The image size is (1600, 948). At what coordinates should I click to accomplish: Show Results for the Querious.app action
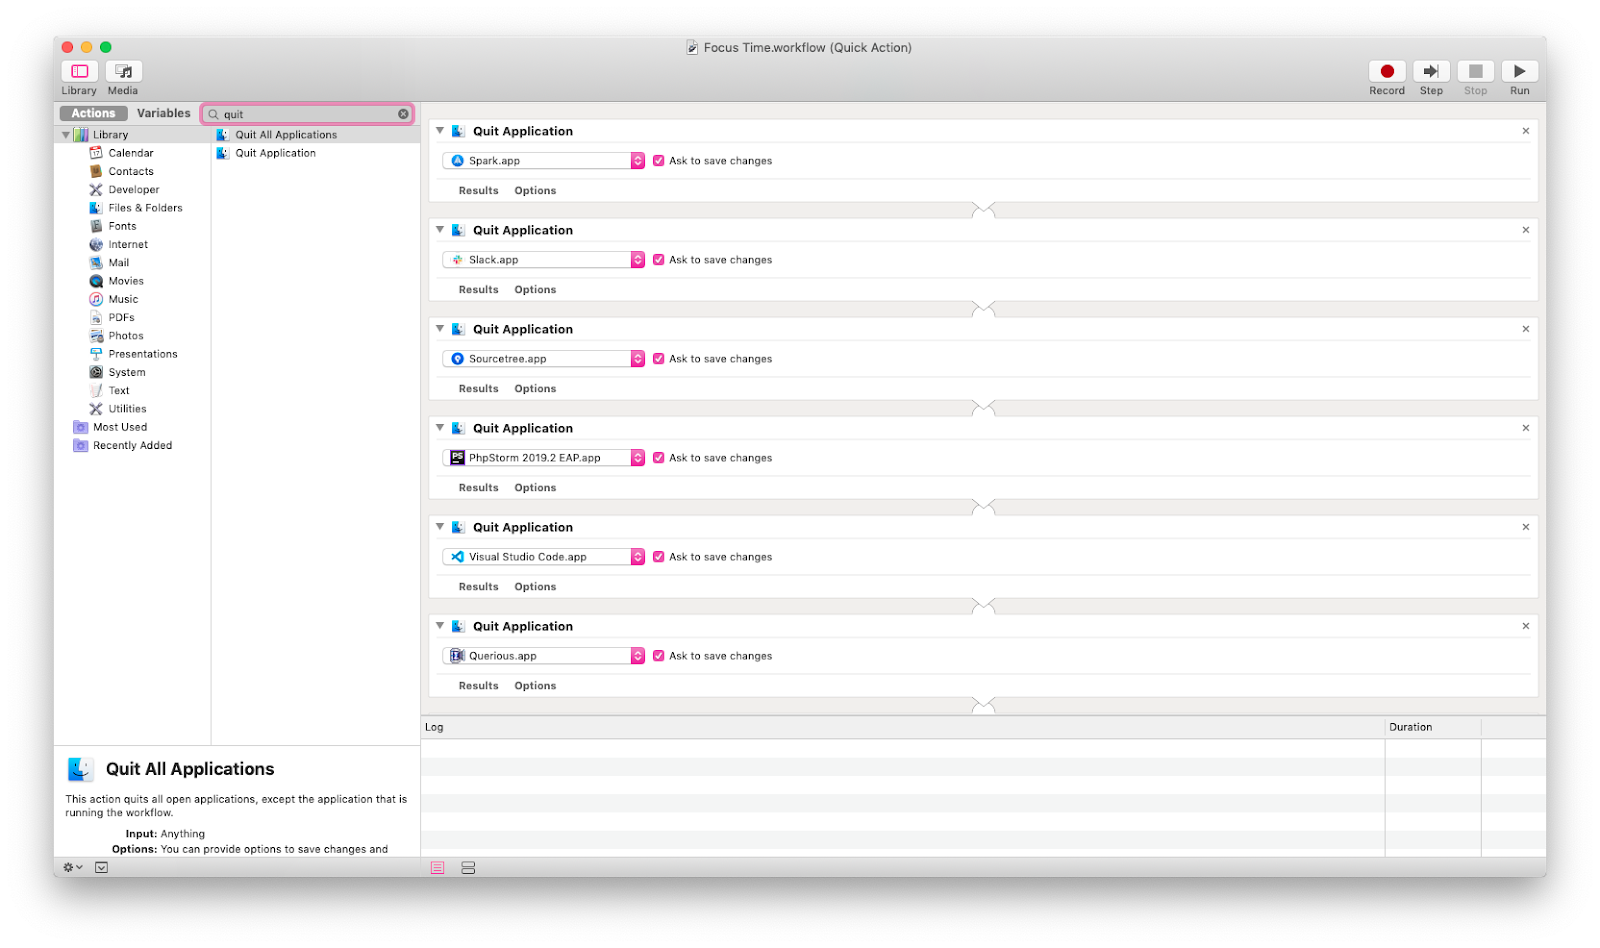[x=478, y=685]
